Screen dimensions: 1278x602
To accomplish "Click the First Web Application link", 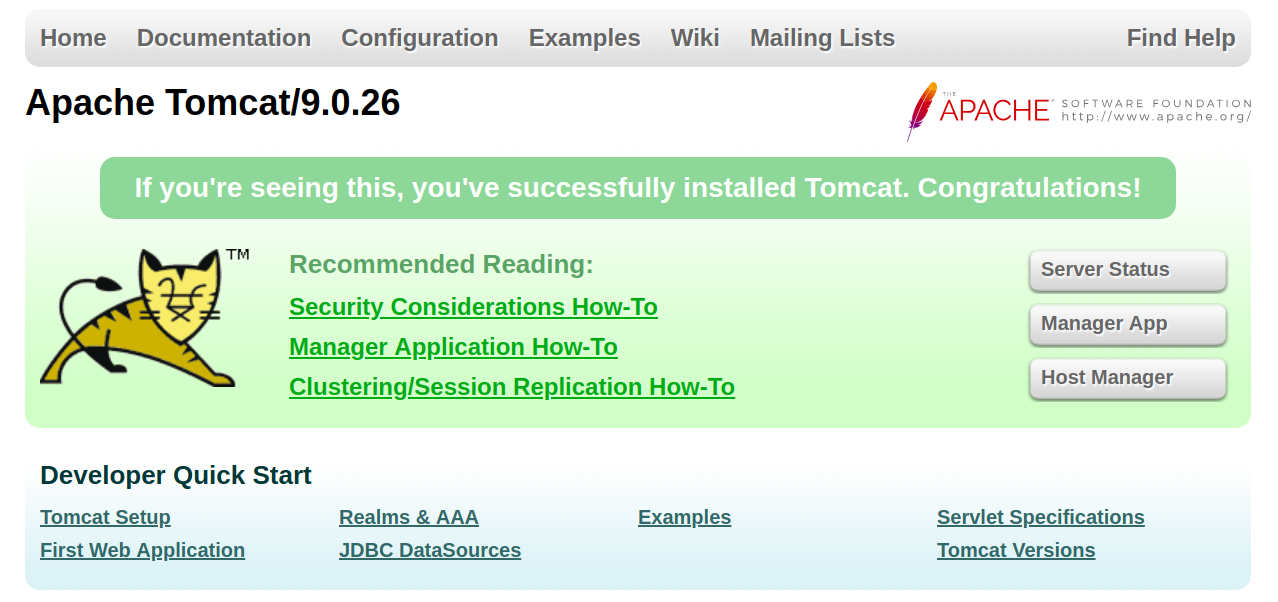I will click(x=142, y=550).
